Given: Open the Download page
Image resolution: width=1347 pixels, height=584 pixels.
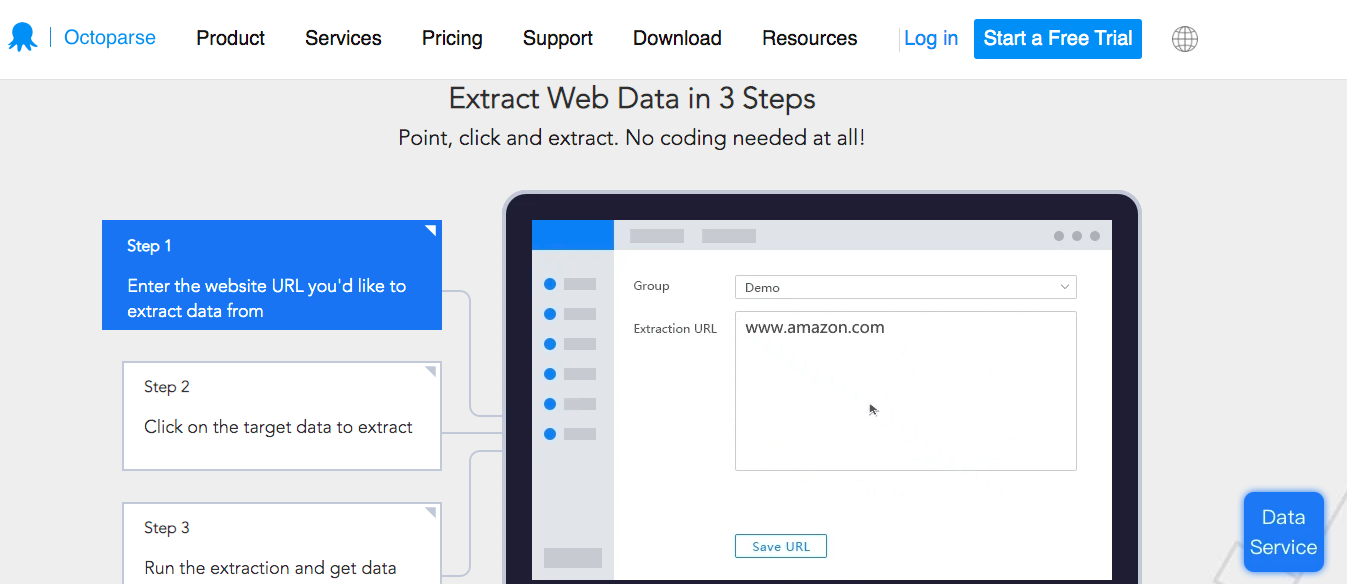Looking at the screenshot, I should [677, 38].
